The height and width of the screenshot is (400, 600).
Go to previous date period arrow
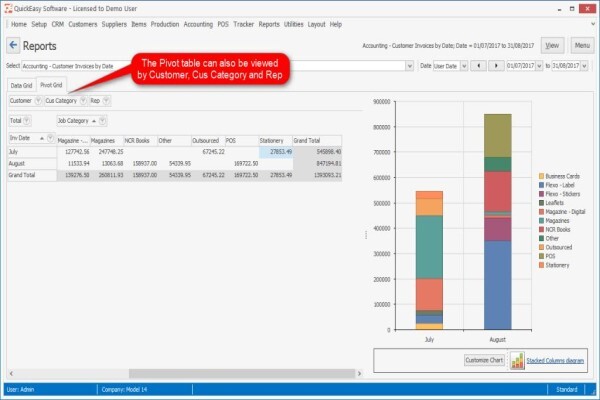pos(478,66)
